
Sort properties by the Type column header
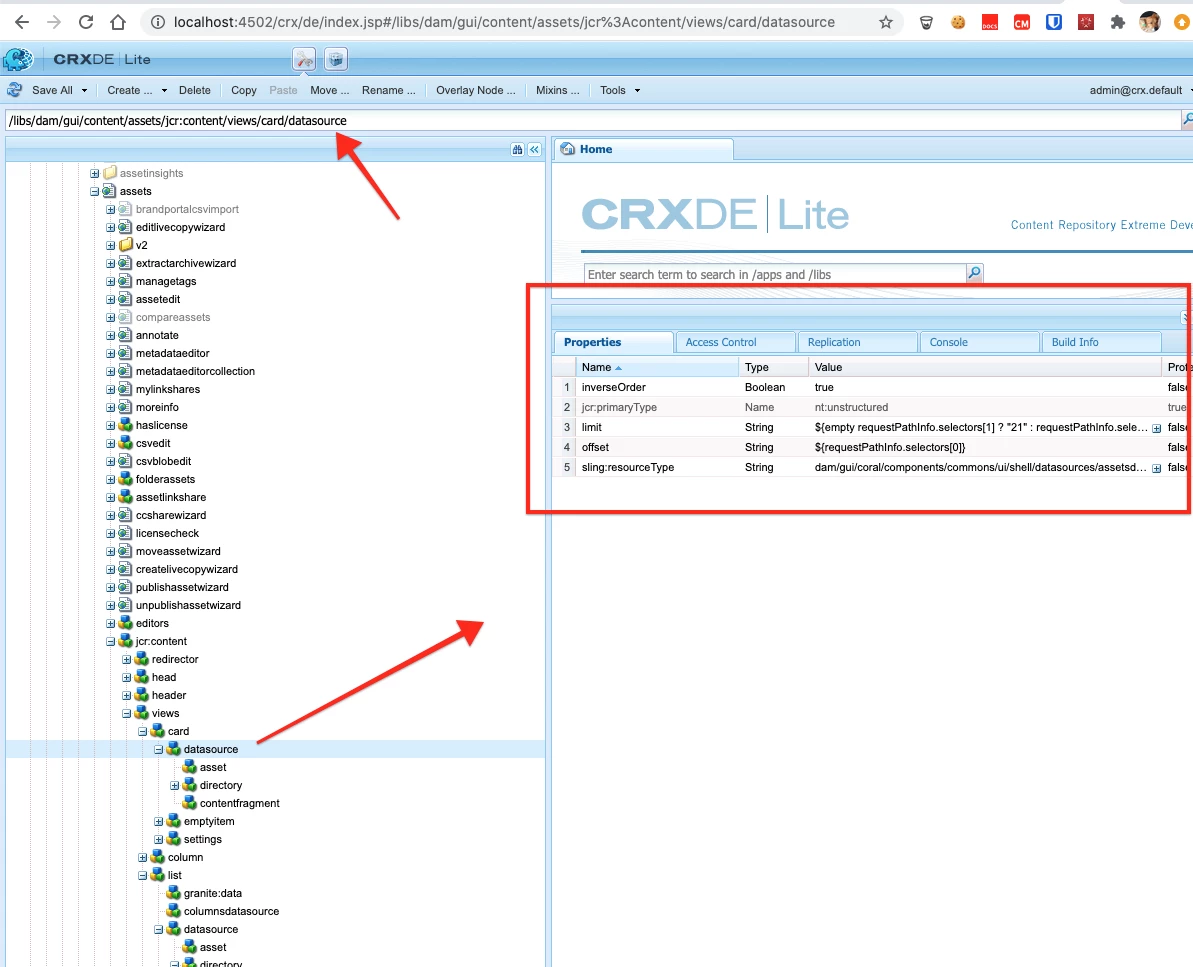point(773,367)
